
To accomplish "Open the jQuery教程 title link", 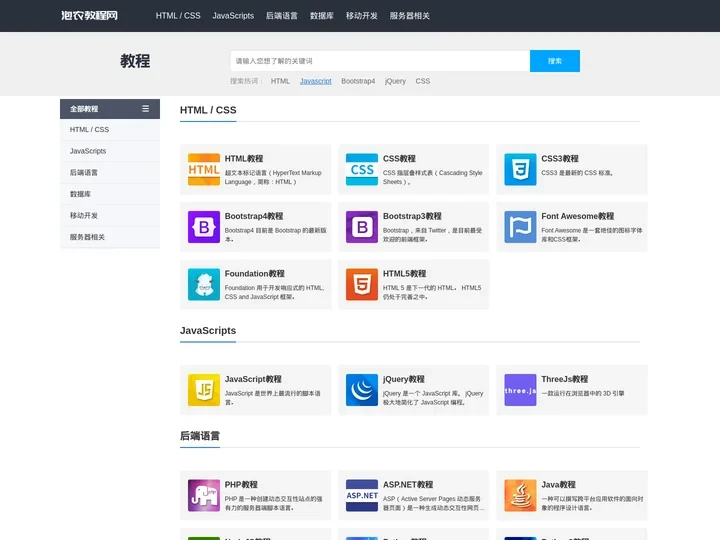I will (x=404, y=379).
